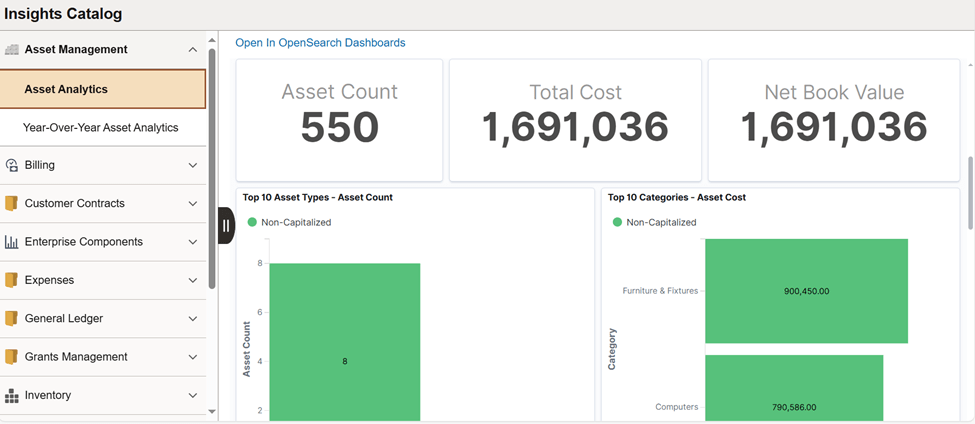Click the Furniture & Fixtures green bar

click(x=806, y=291)
